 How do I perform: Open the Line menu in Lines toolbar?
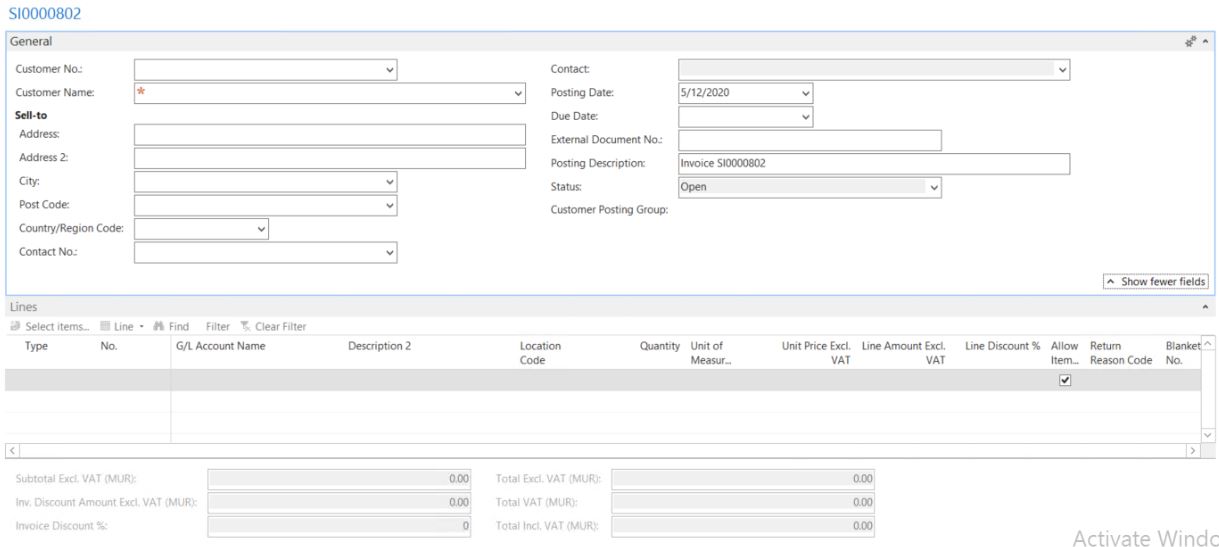tap(122, 326)
